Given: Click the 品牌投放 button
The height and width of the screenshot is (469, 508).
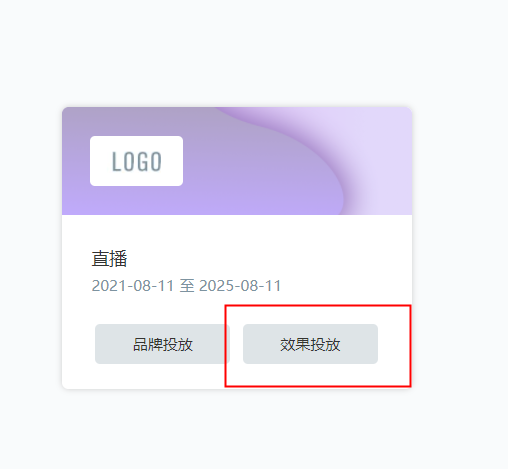Looking at the screenshot, I should (x=162, y=344).
